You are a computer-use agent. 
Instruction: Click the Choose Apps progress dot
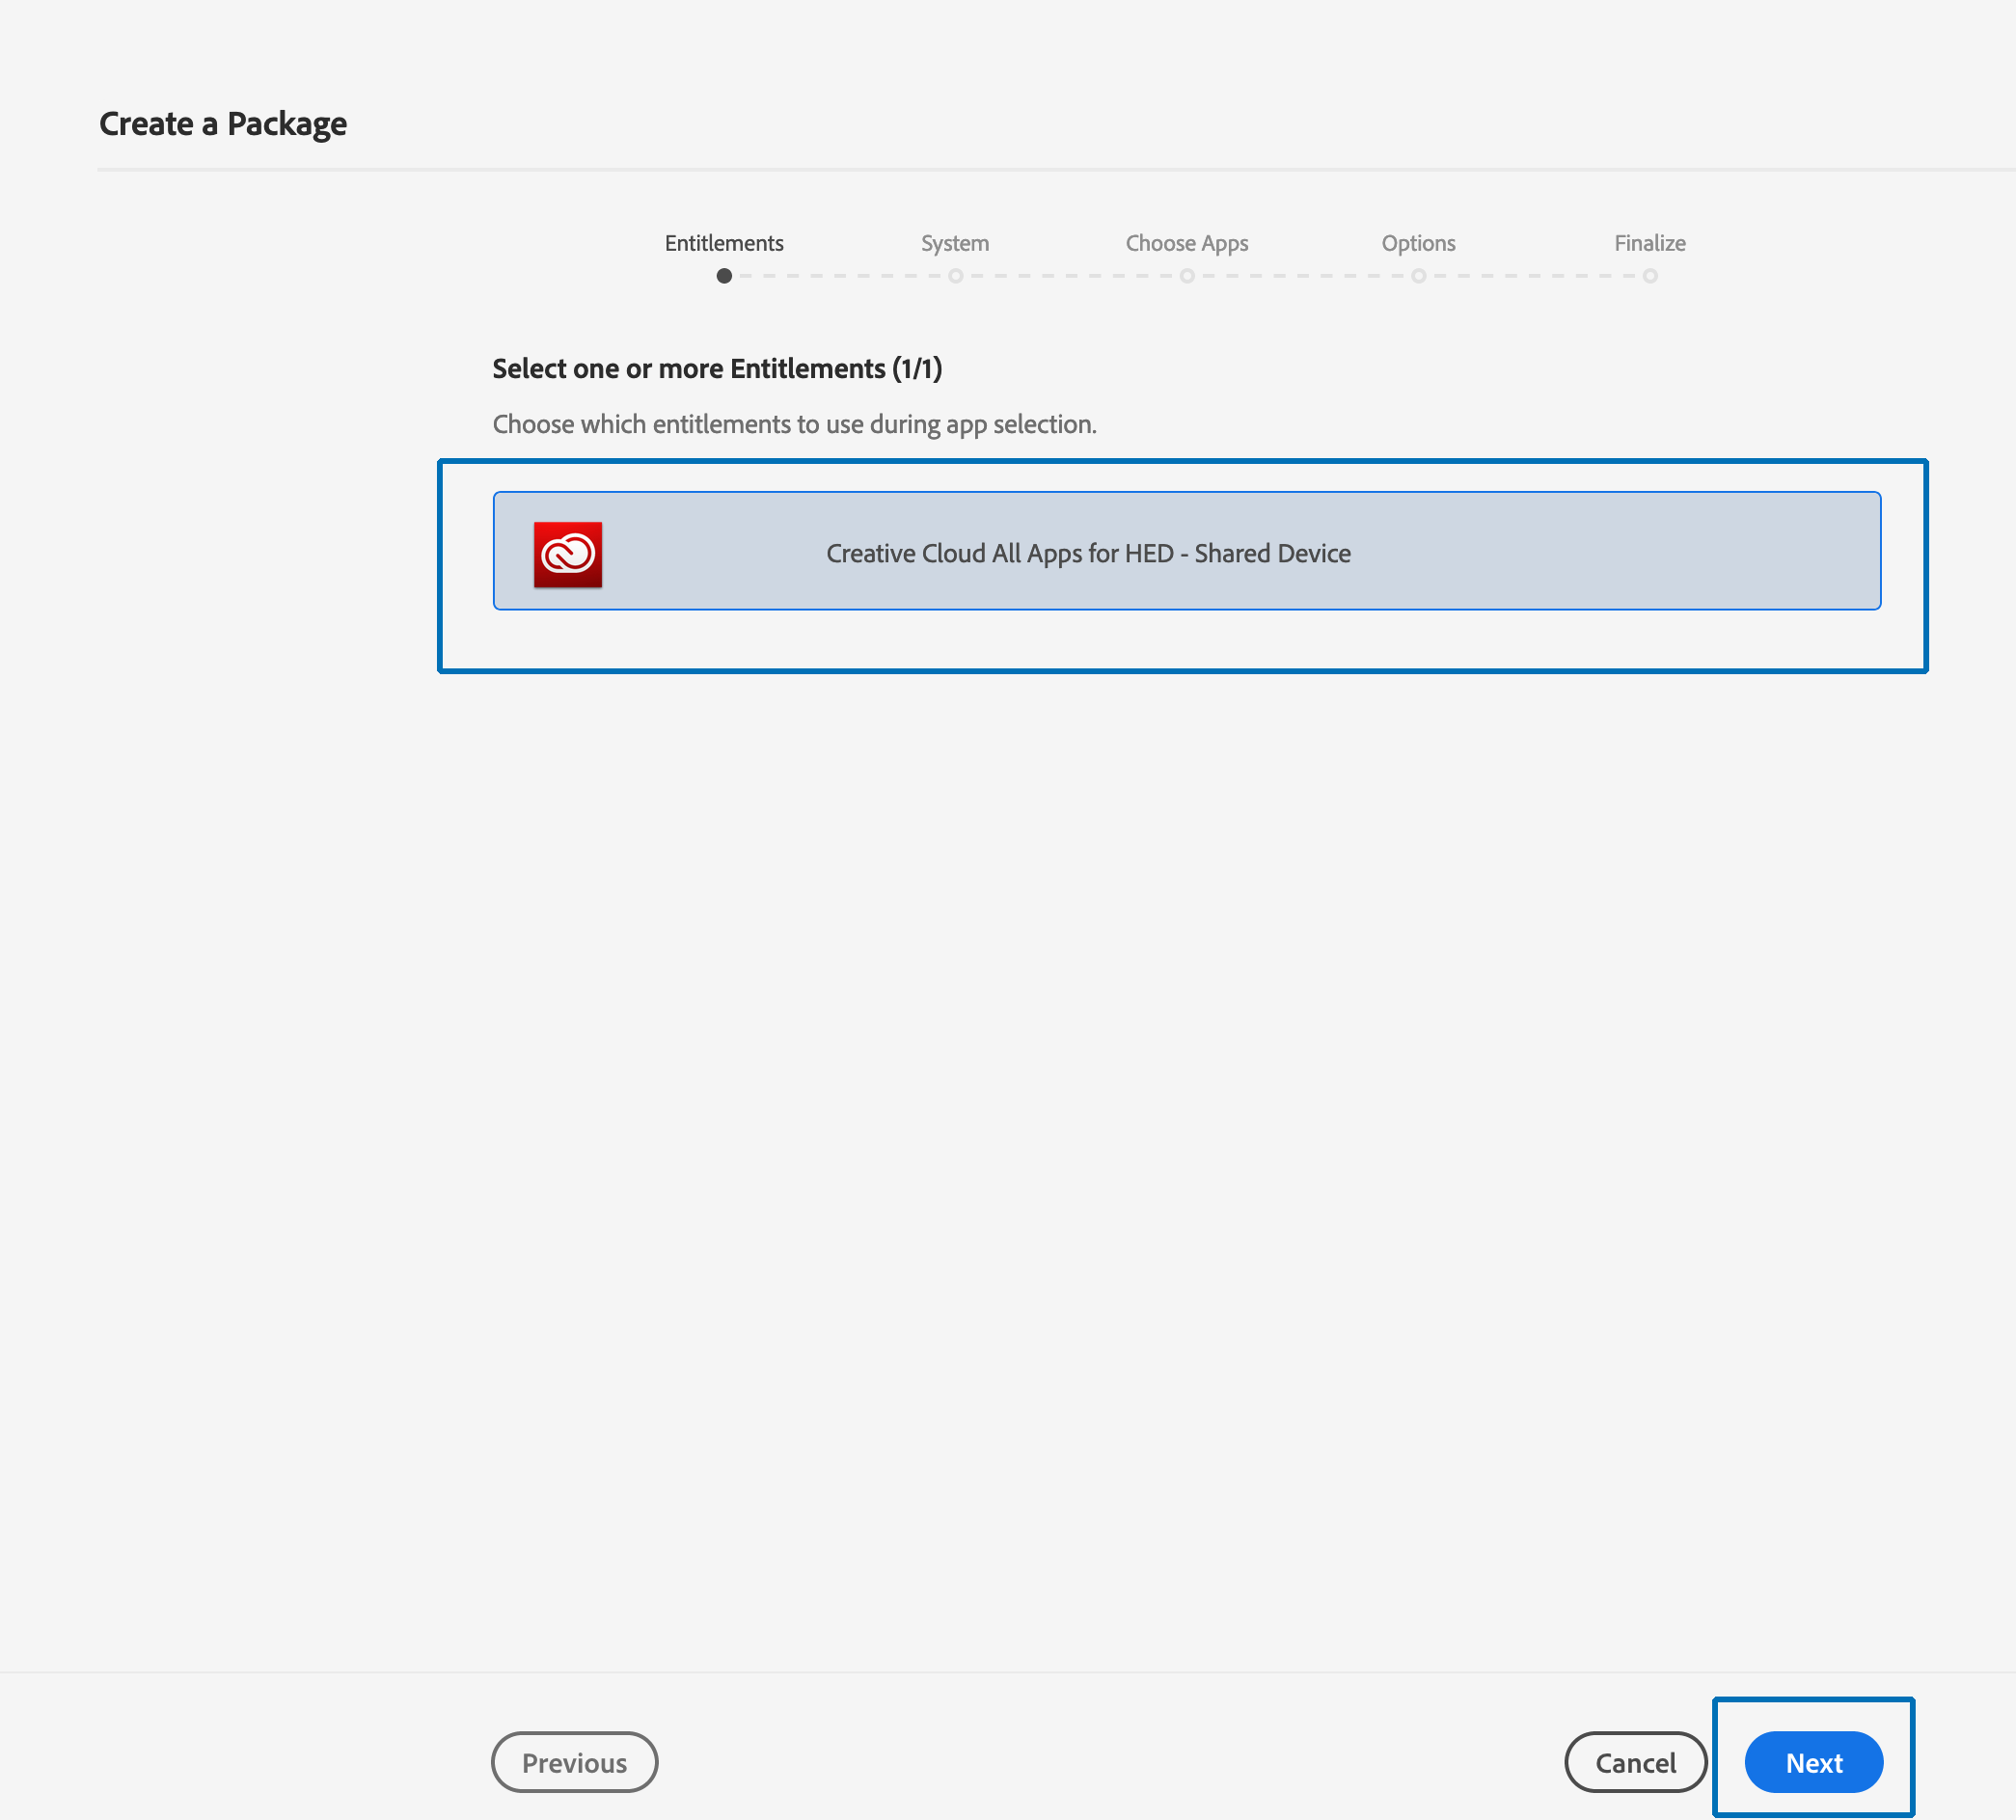[1187, 276]
